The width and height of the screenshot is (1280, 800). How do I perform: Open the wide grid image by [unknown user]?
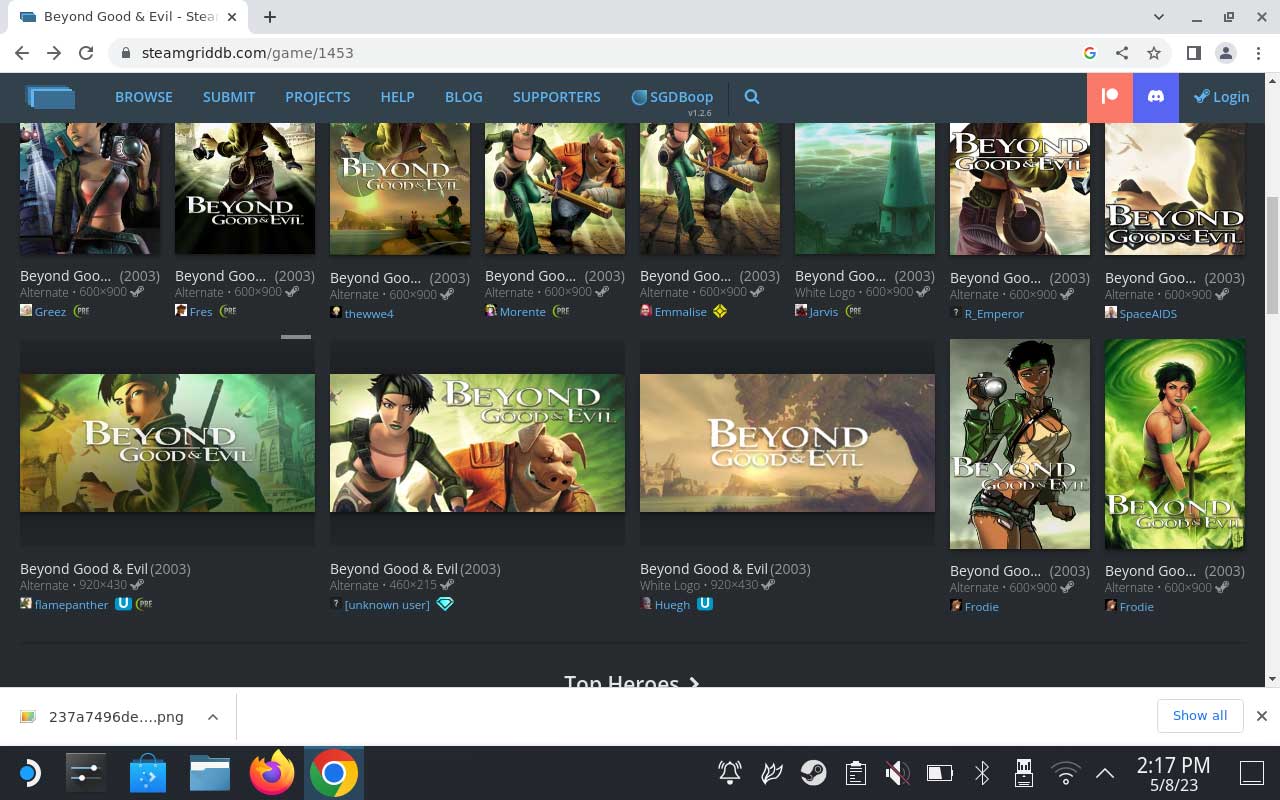tap(477, 443)
